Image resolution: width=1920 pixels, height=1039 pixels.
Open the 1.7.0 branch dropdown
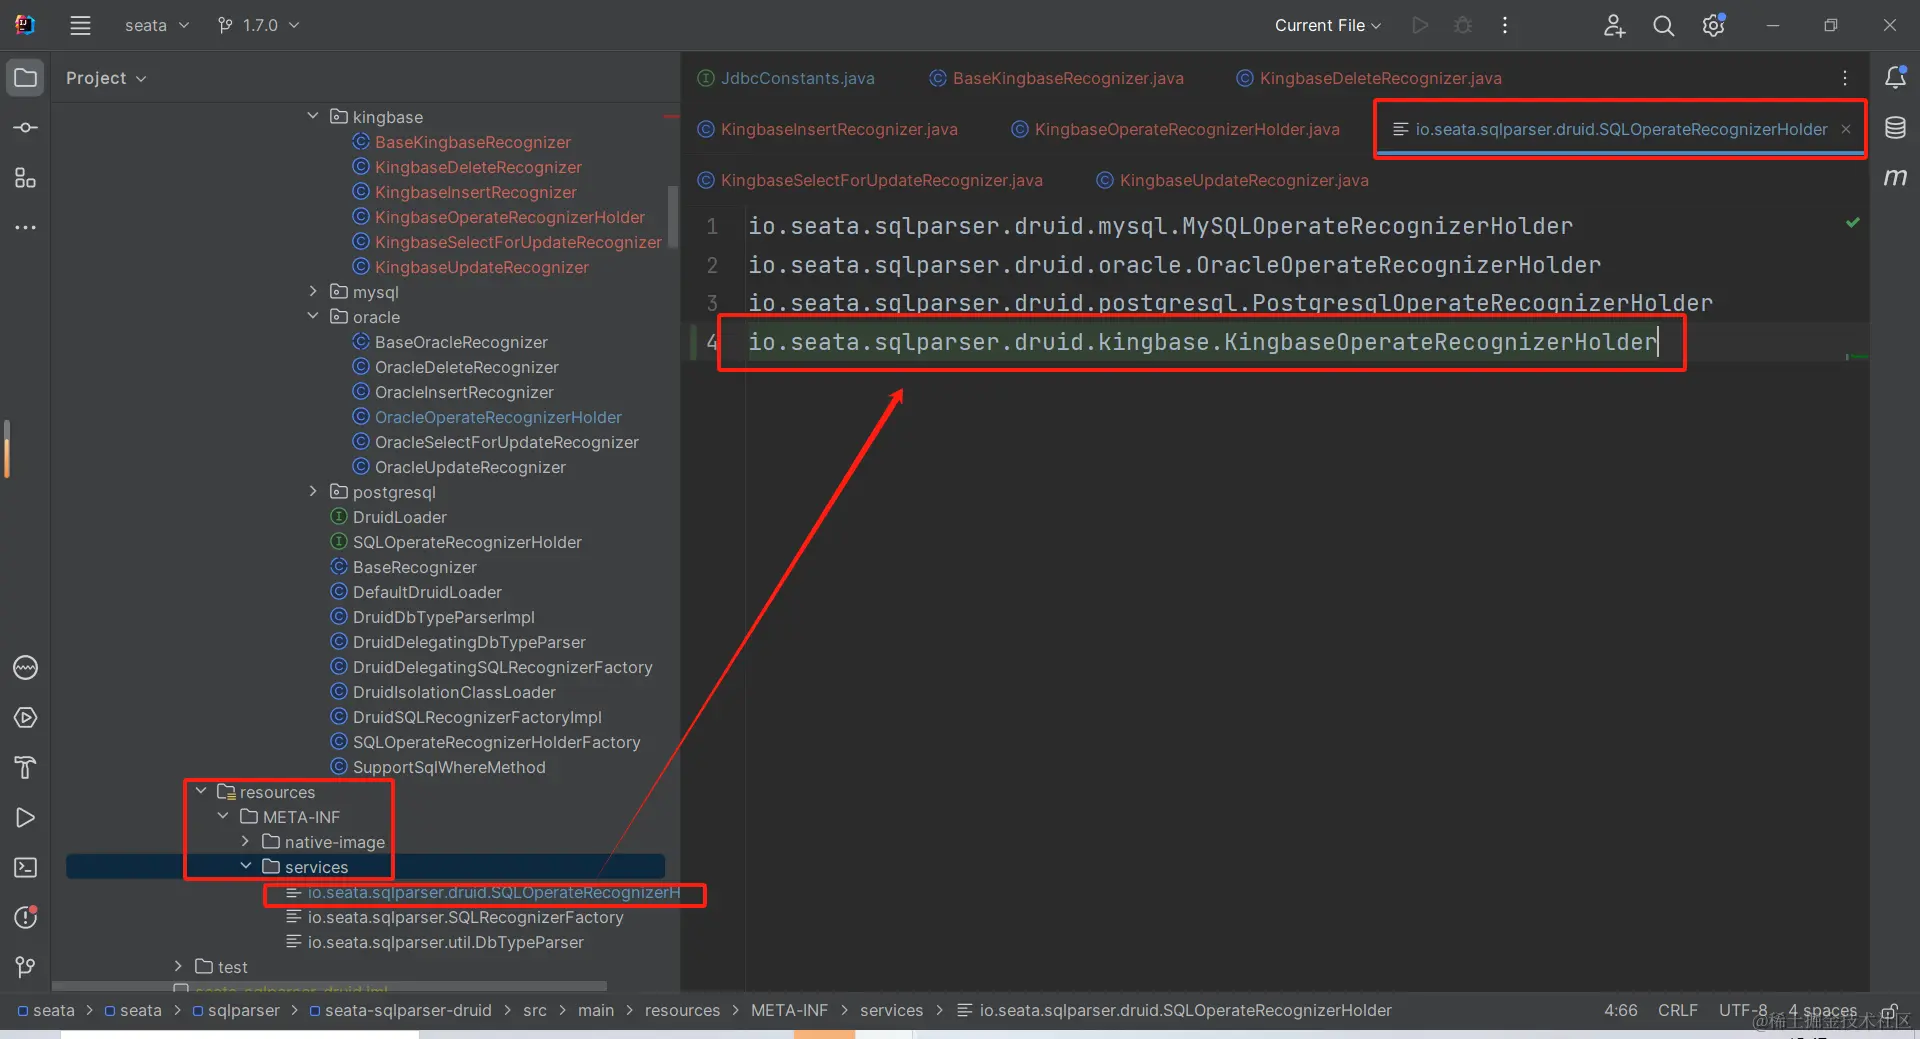click(259, 26)
